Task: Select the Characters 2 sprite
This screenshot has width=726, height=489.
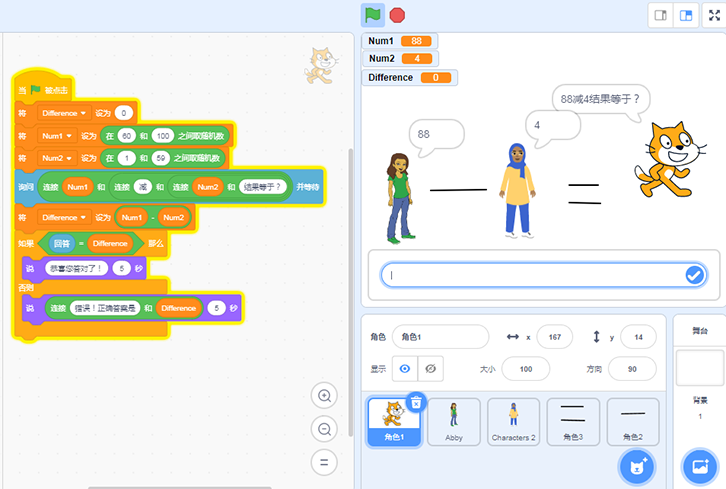Action: tap(513, 421)
